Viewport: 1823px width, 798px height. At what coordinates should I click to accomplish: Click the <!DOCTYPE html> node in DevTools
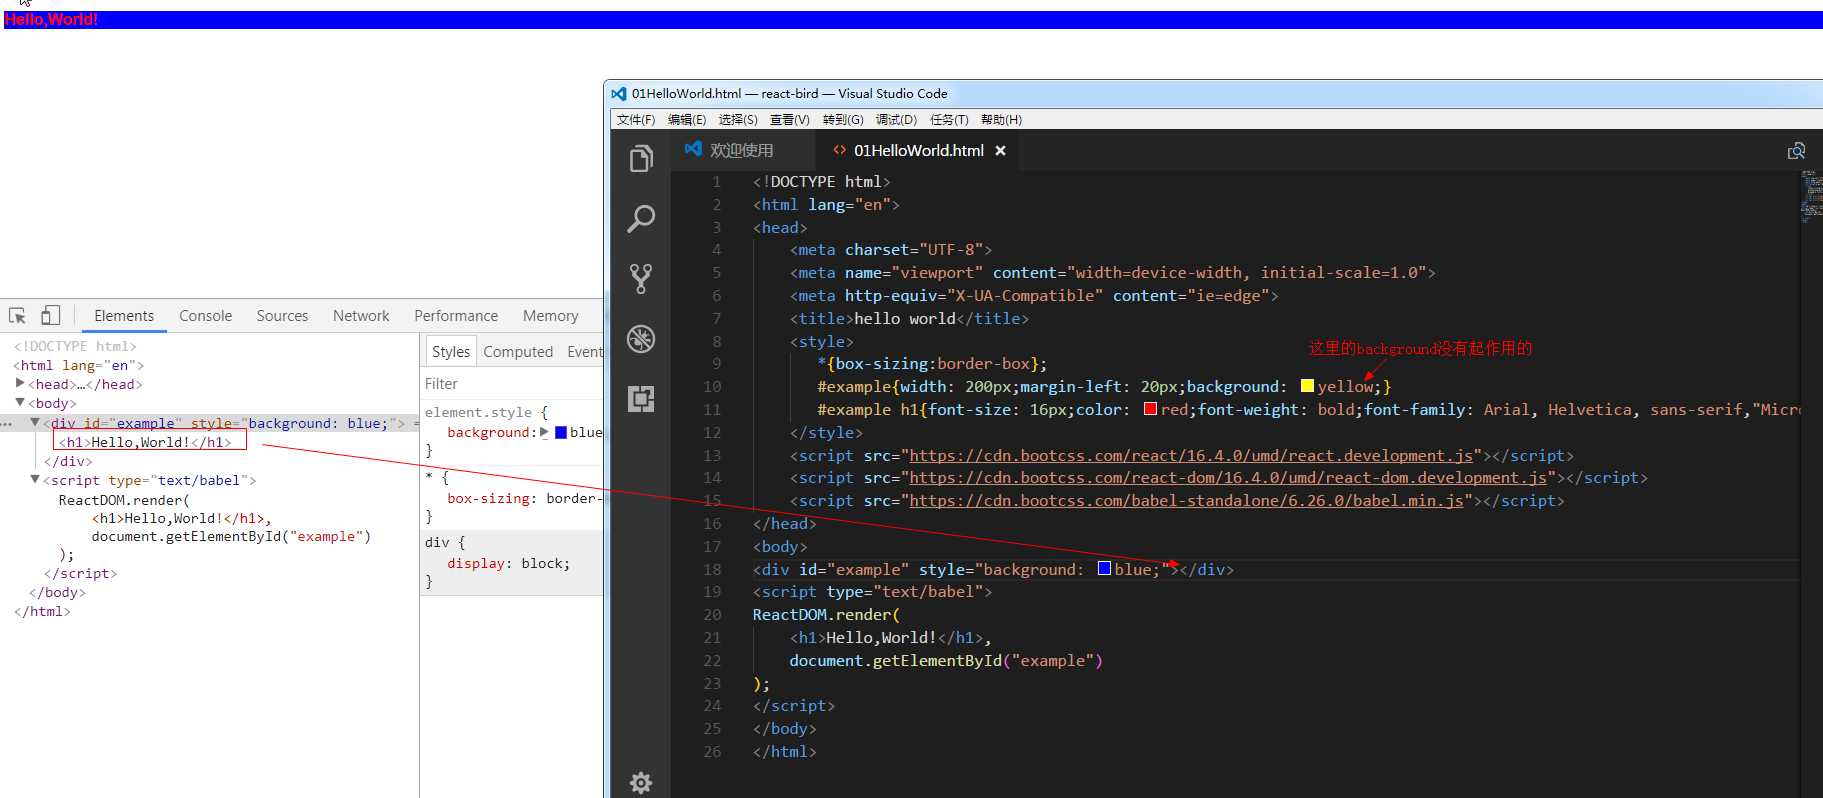pyautogui.click(x=75, y=346)
